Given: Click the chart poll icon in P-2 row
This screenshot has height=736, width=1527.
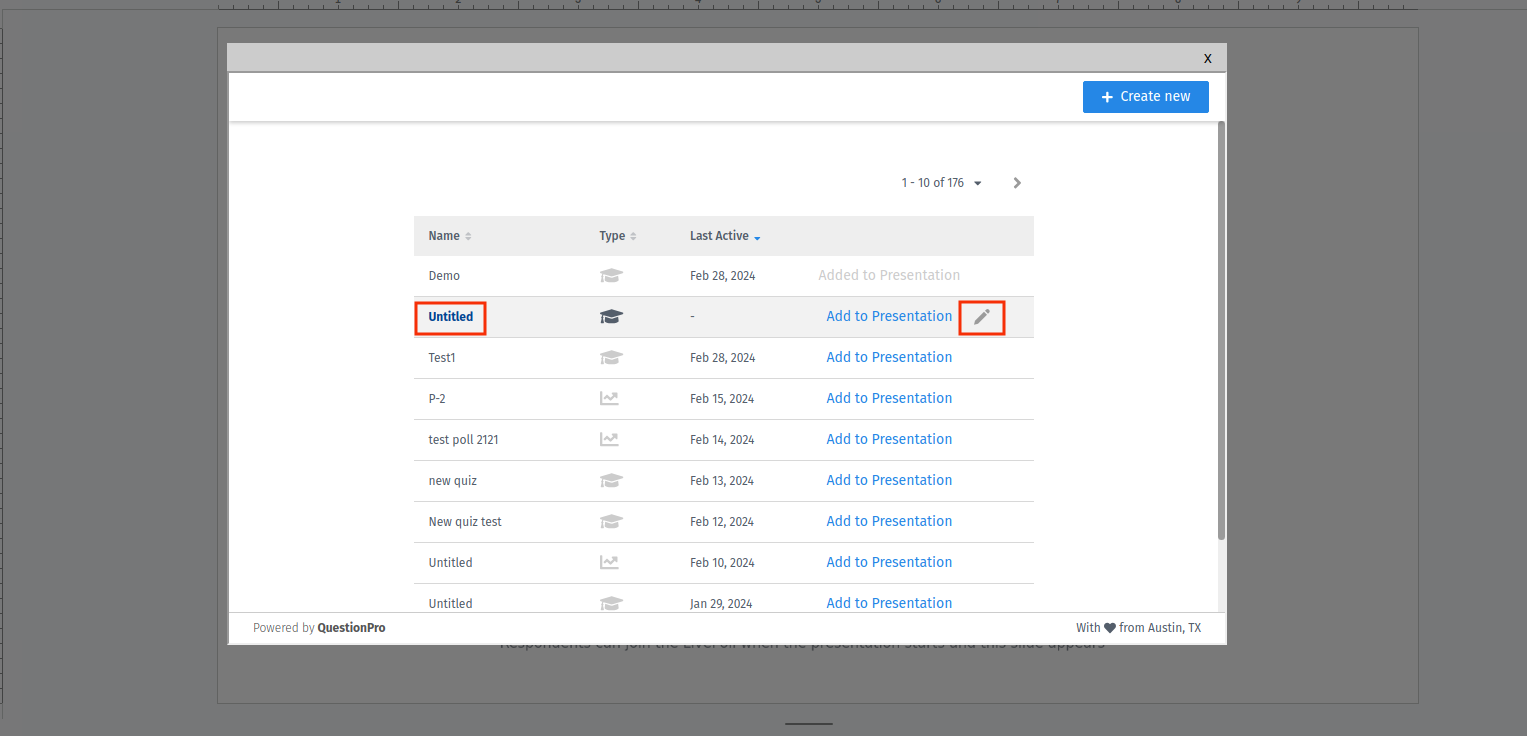Looking at the screenshot, I should (609, 398).
